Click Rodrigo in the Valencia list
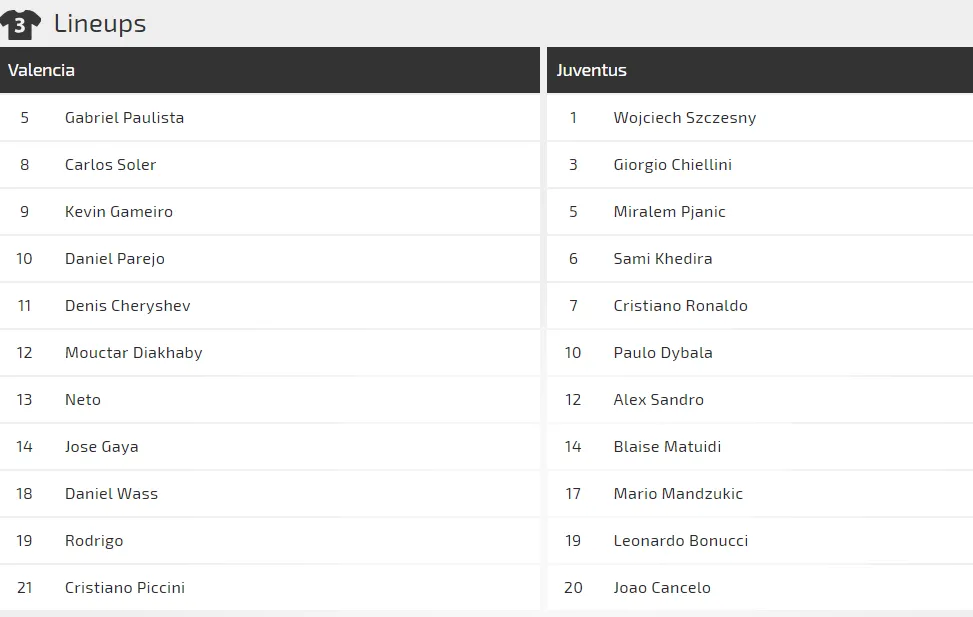This screenshot has width=973, height=617. click(x=94, y=540)
